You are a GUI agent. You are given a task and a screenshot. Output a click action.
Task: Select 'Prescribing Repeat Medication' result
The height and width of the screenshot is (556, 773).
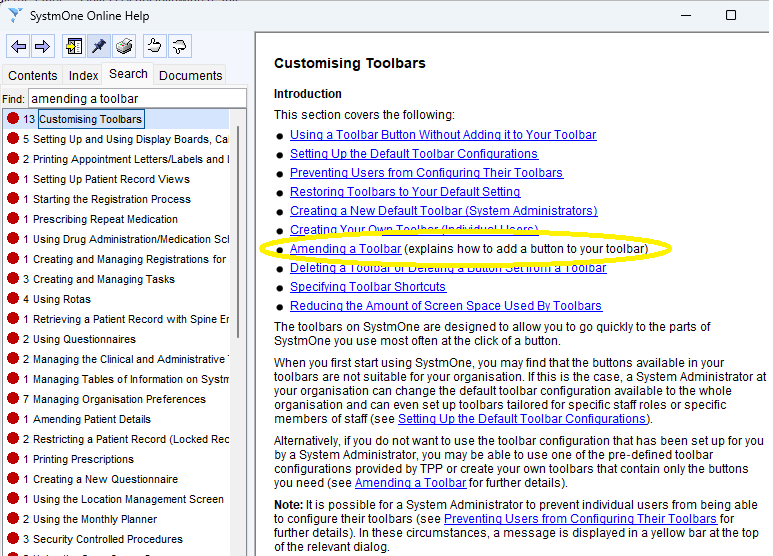point(105,219)
